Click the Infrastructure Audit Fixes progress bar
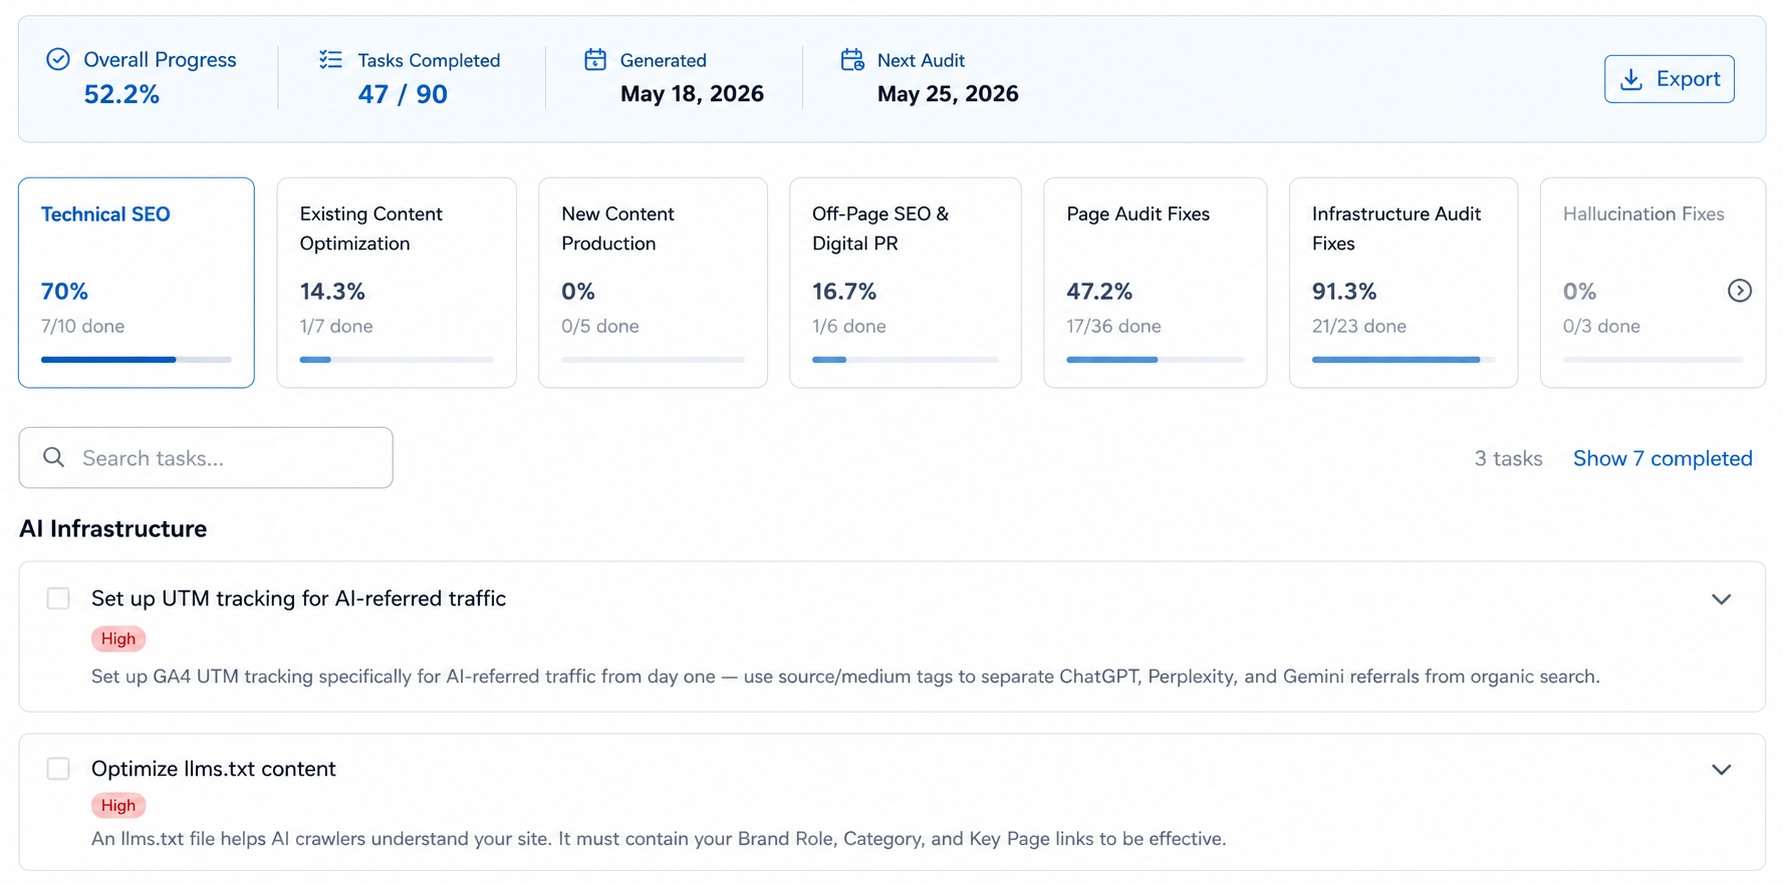 (1403, 359)
